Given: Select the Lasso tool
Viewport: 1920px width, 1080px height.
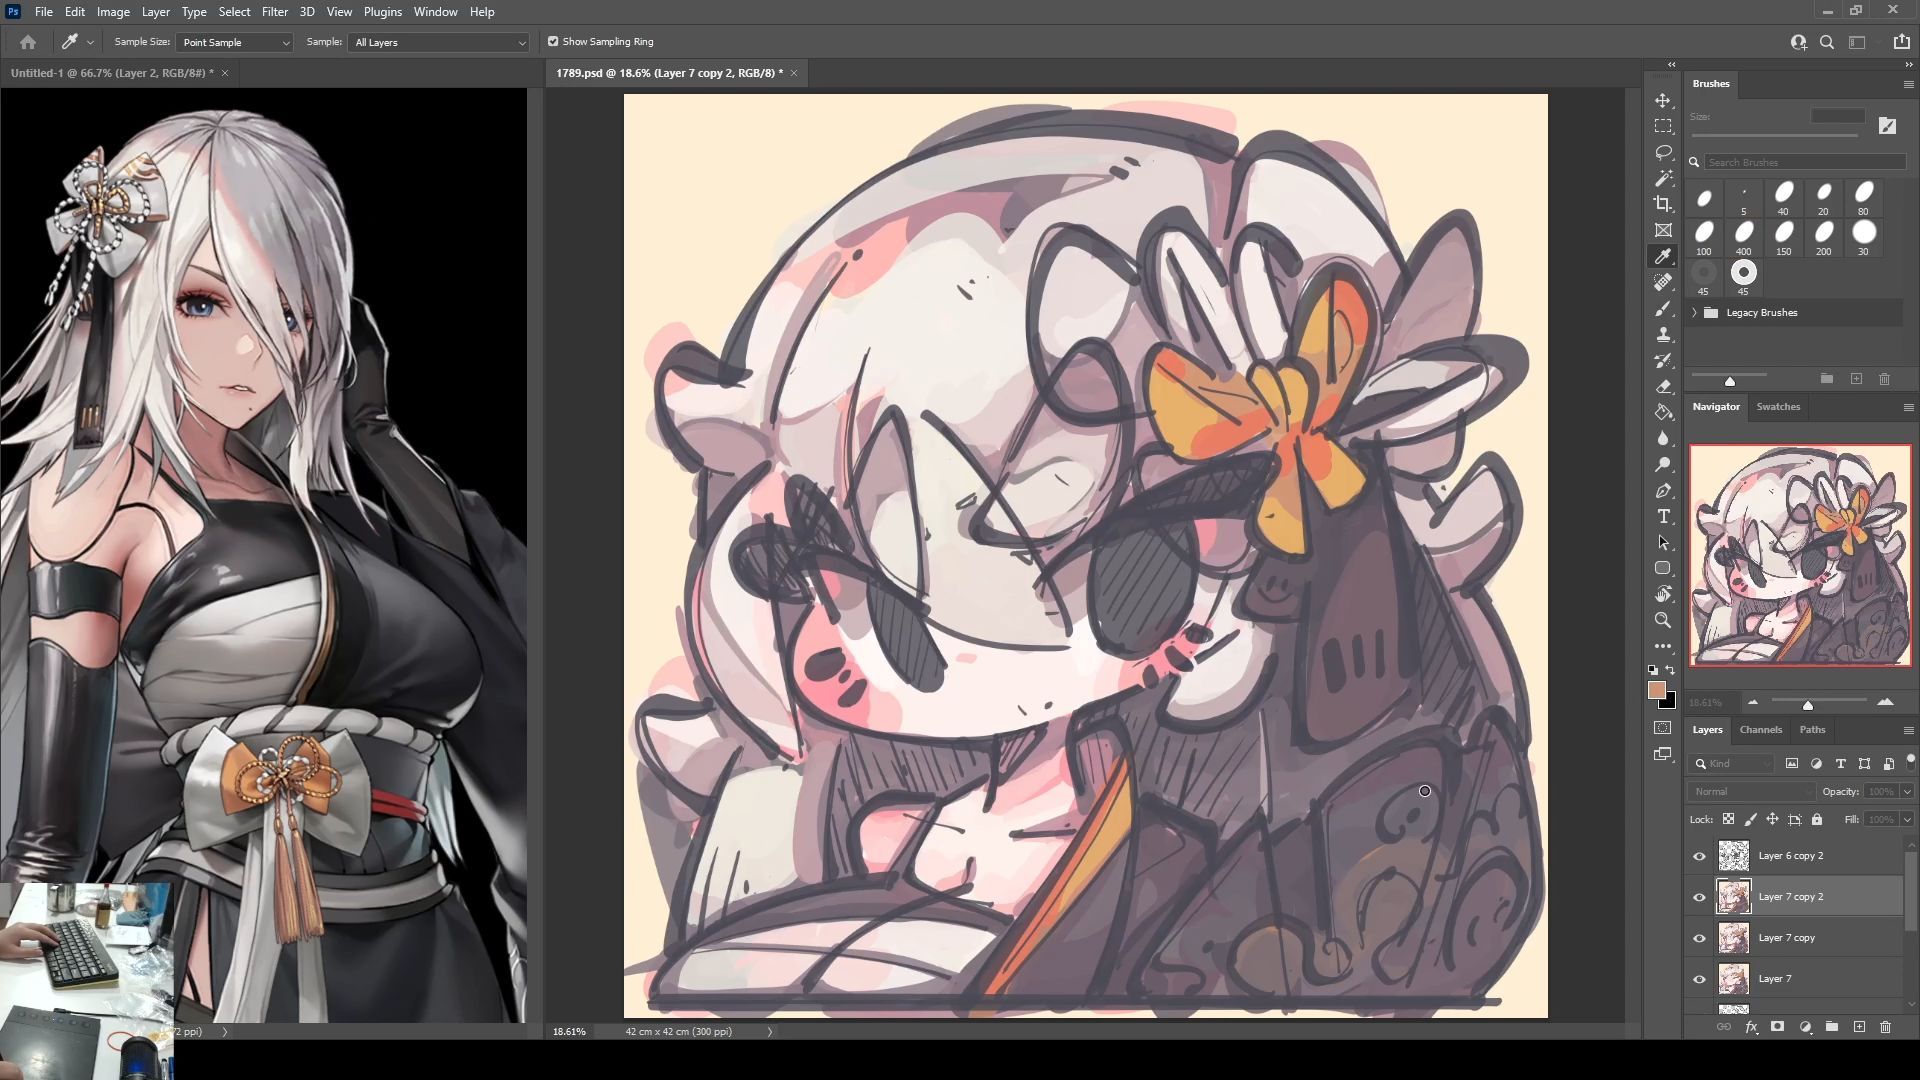Looking at the screenshot, I should (1663, 152).
